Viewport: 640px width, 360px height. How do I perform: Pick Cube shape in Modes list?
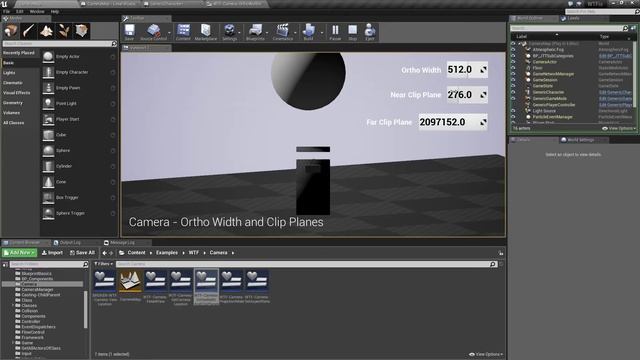click(x=79, y=135)
